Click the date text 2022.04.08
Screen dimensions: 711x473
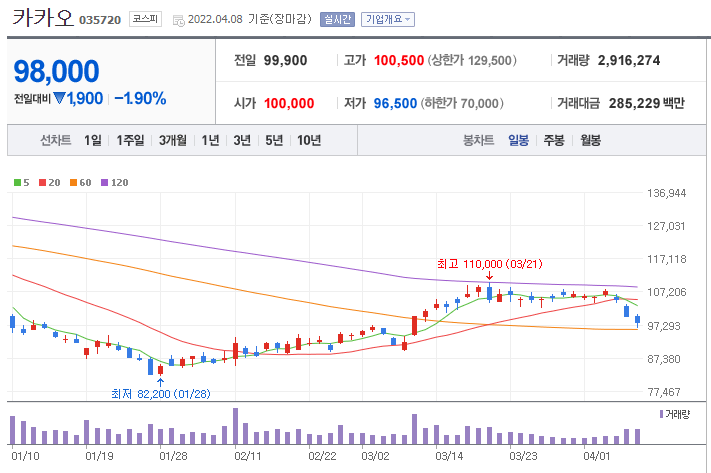(x=215, y=20)
